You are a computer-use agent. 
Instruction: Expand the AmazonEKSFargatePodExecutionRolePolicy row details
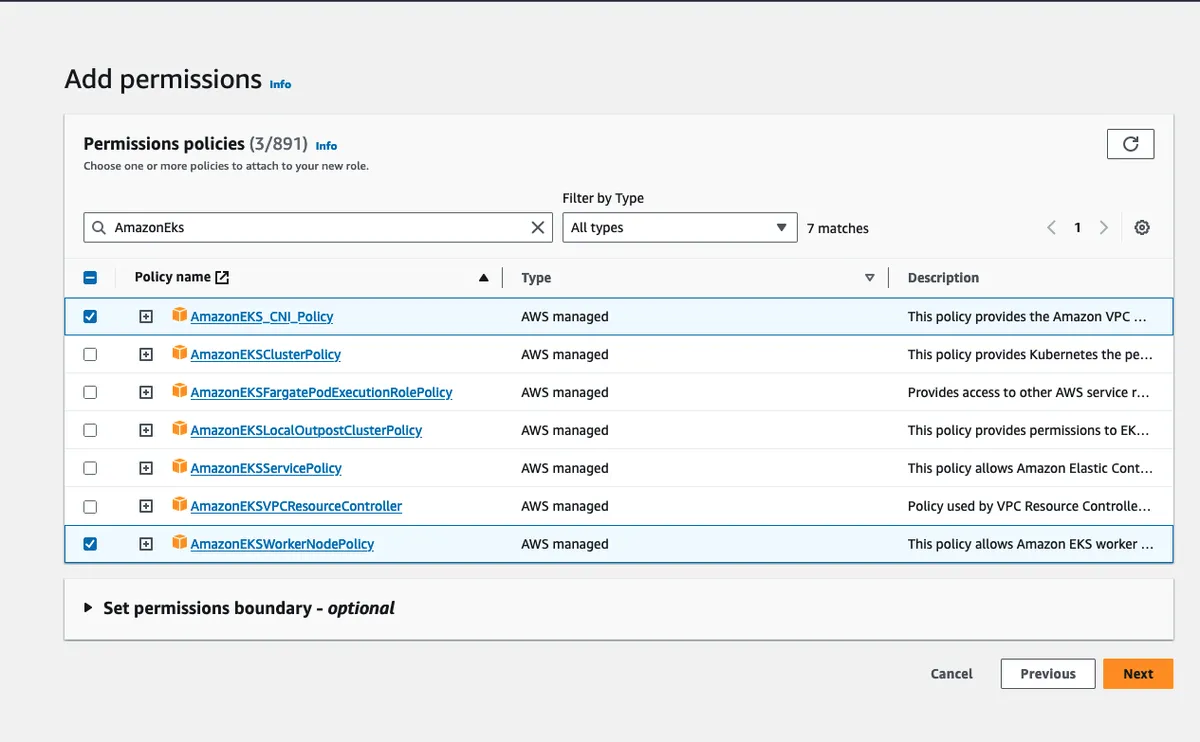pyautogui.click(x=146, y=392)
